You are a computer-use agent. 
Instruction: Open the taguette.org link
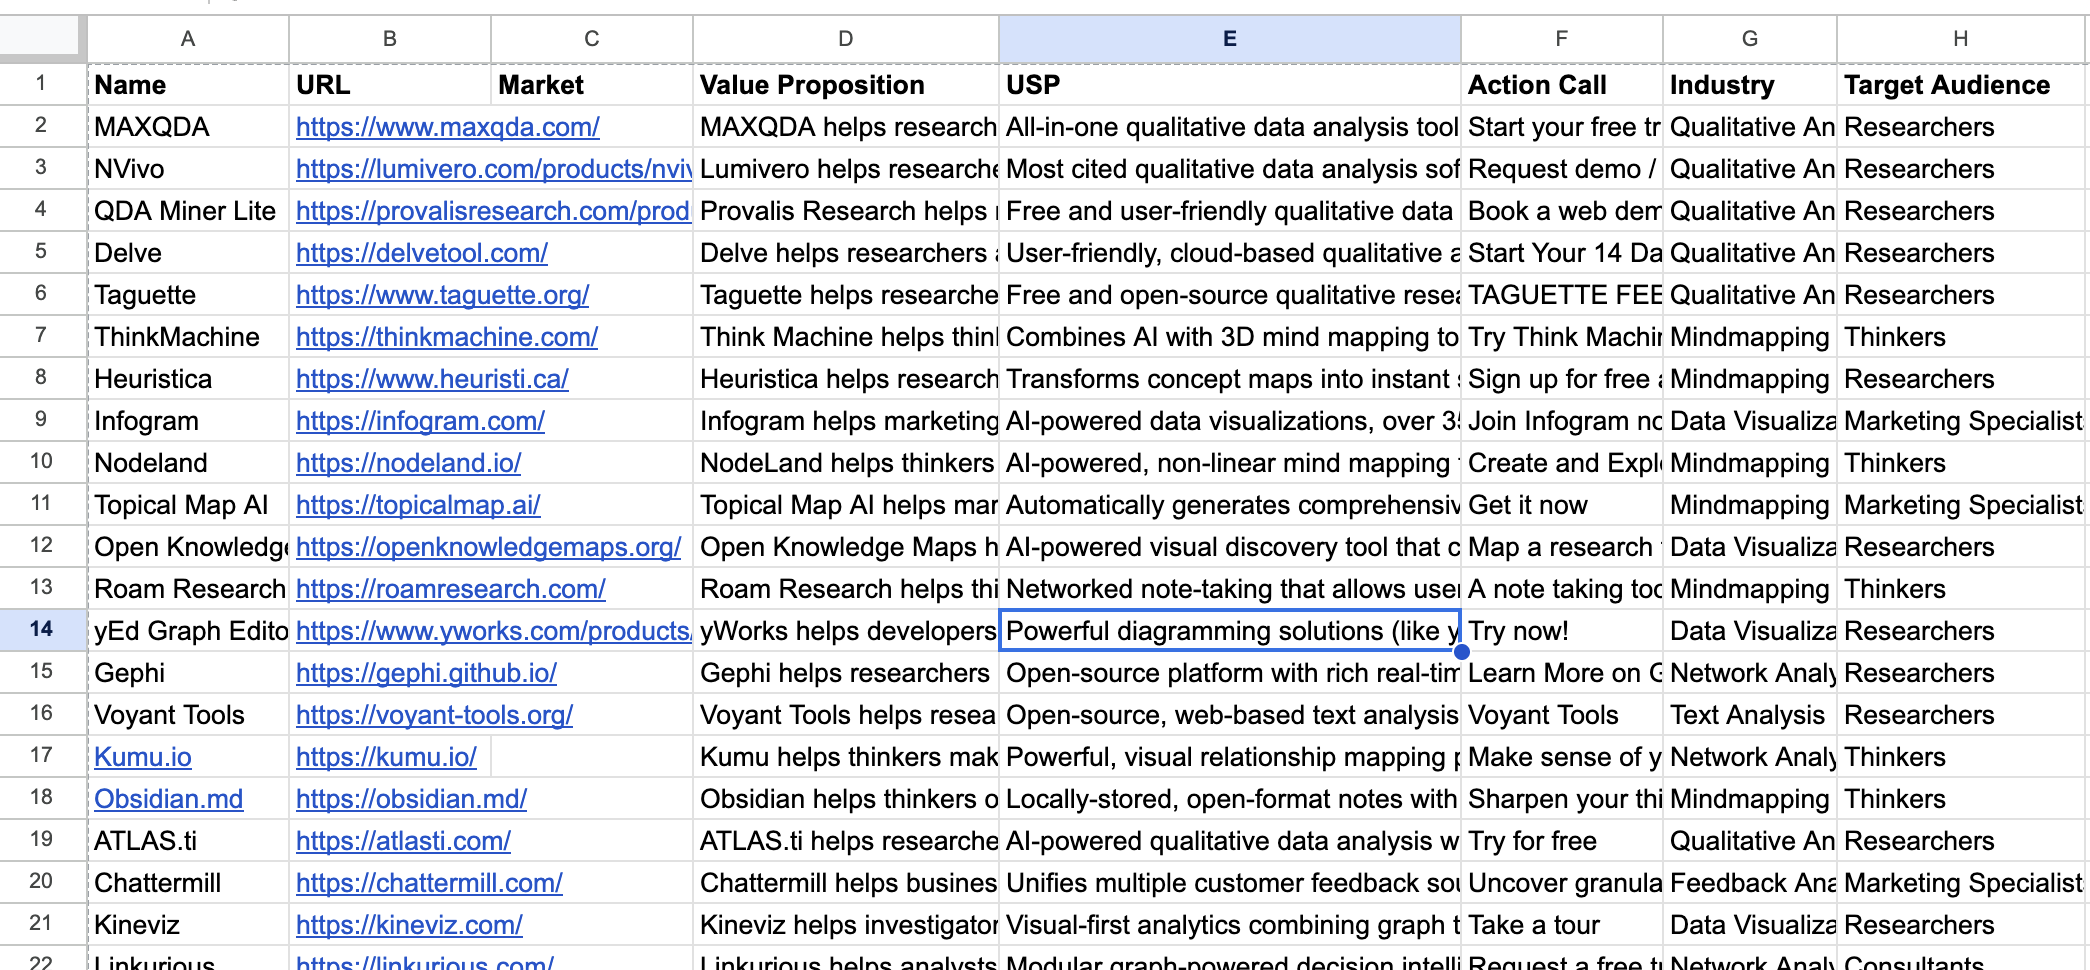[443, 295]
